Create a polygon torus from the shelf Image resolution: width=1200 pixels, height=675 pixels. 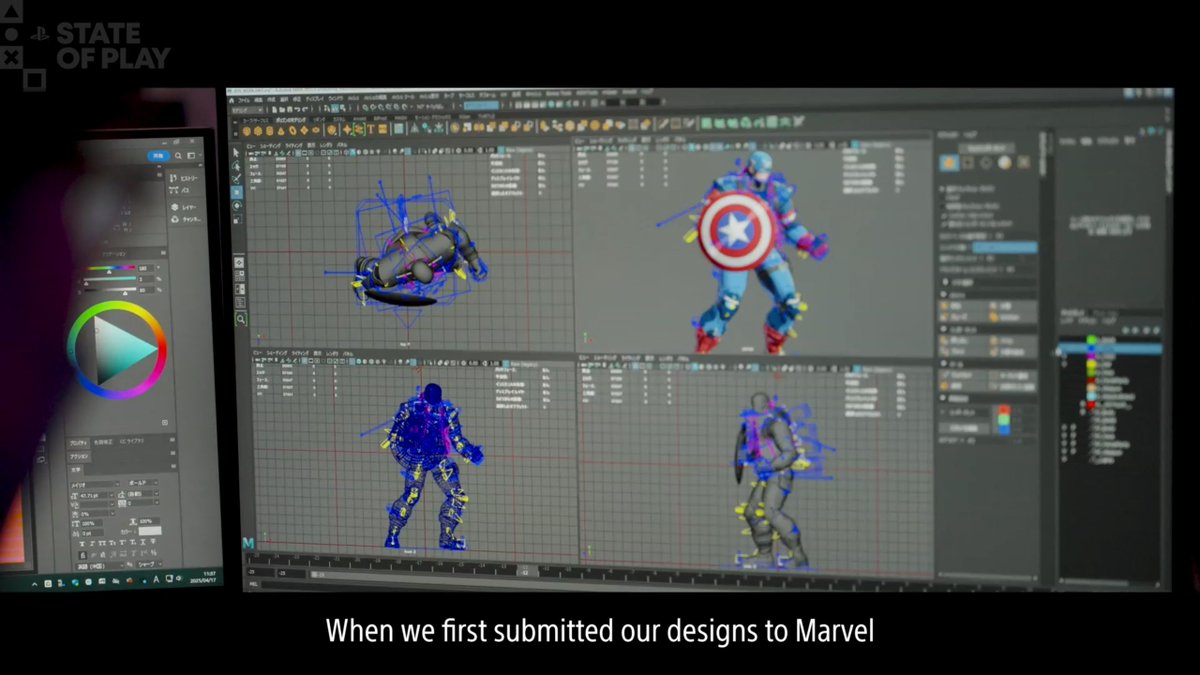coord(292,130)
